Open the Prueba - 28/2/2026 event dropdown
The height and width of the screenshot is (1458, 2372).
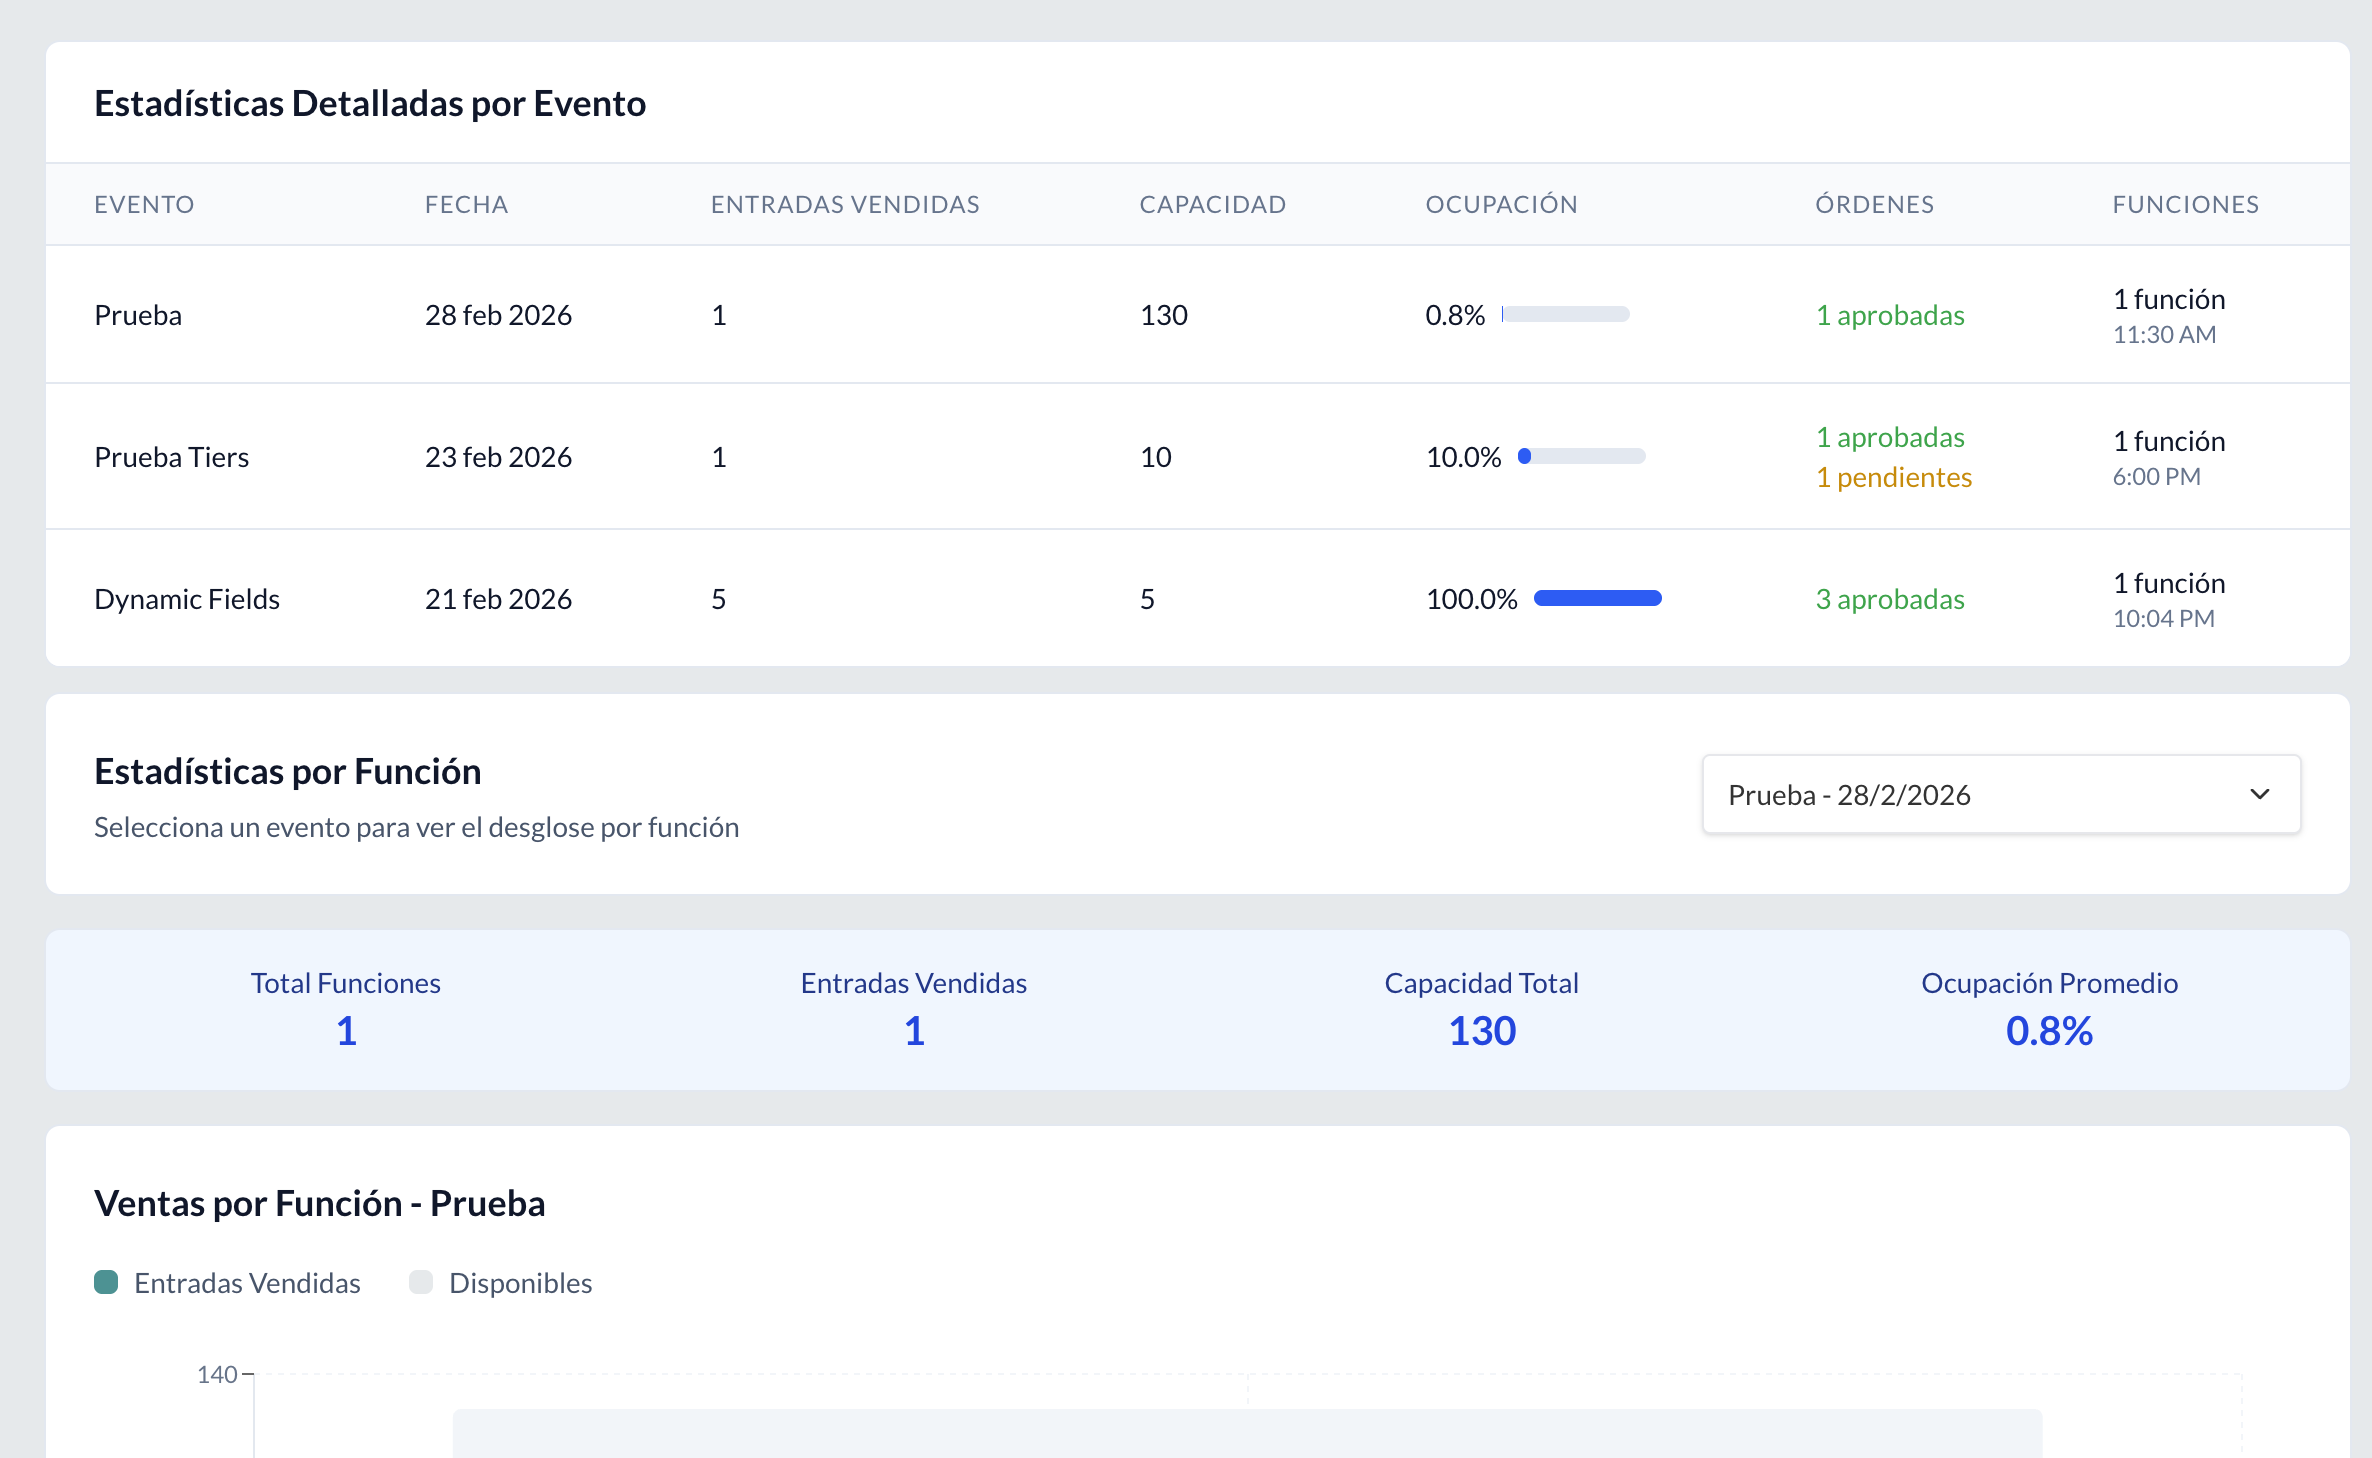point(2001,794)
